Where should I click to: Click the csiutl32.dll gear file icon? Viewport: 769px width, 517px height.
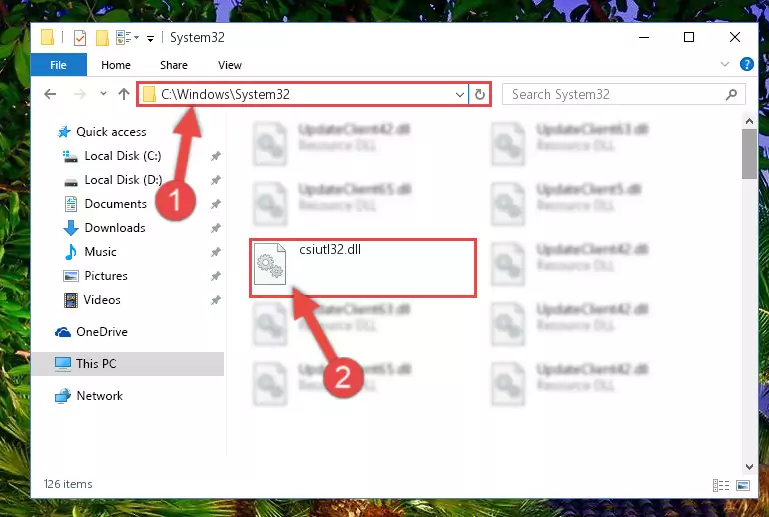pos(270,263)
